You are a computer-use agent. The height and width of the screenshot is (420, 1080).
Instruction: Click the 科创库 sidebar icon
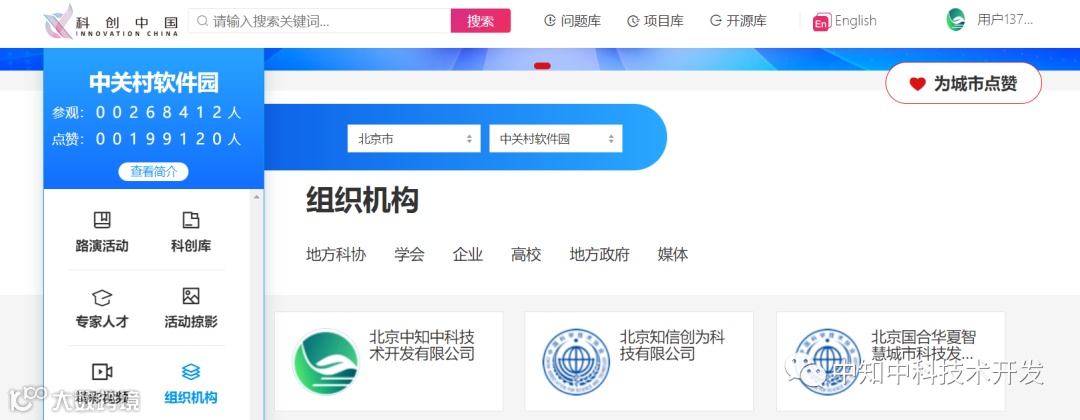(191, 220)
